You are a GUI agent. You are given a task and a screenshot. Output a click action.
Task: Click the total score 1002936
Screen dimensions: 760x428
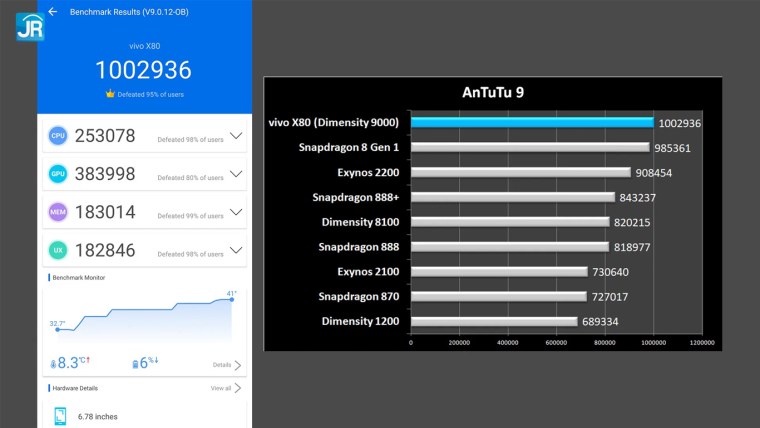(x=143, y=69)
